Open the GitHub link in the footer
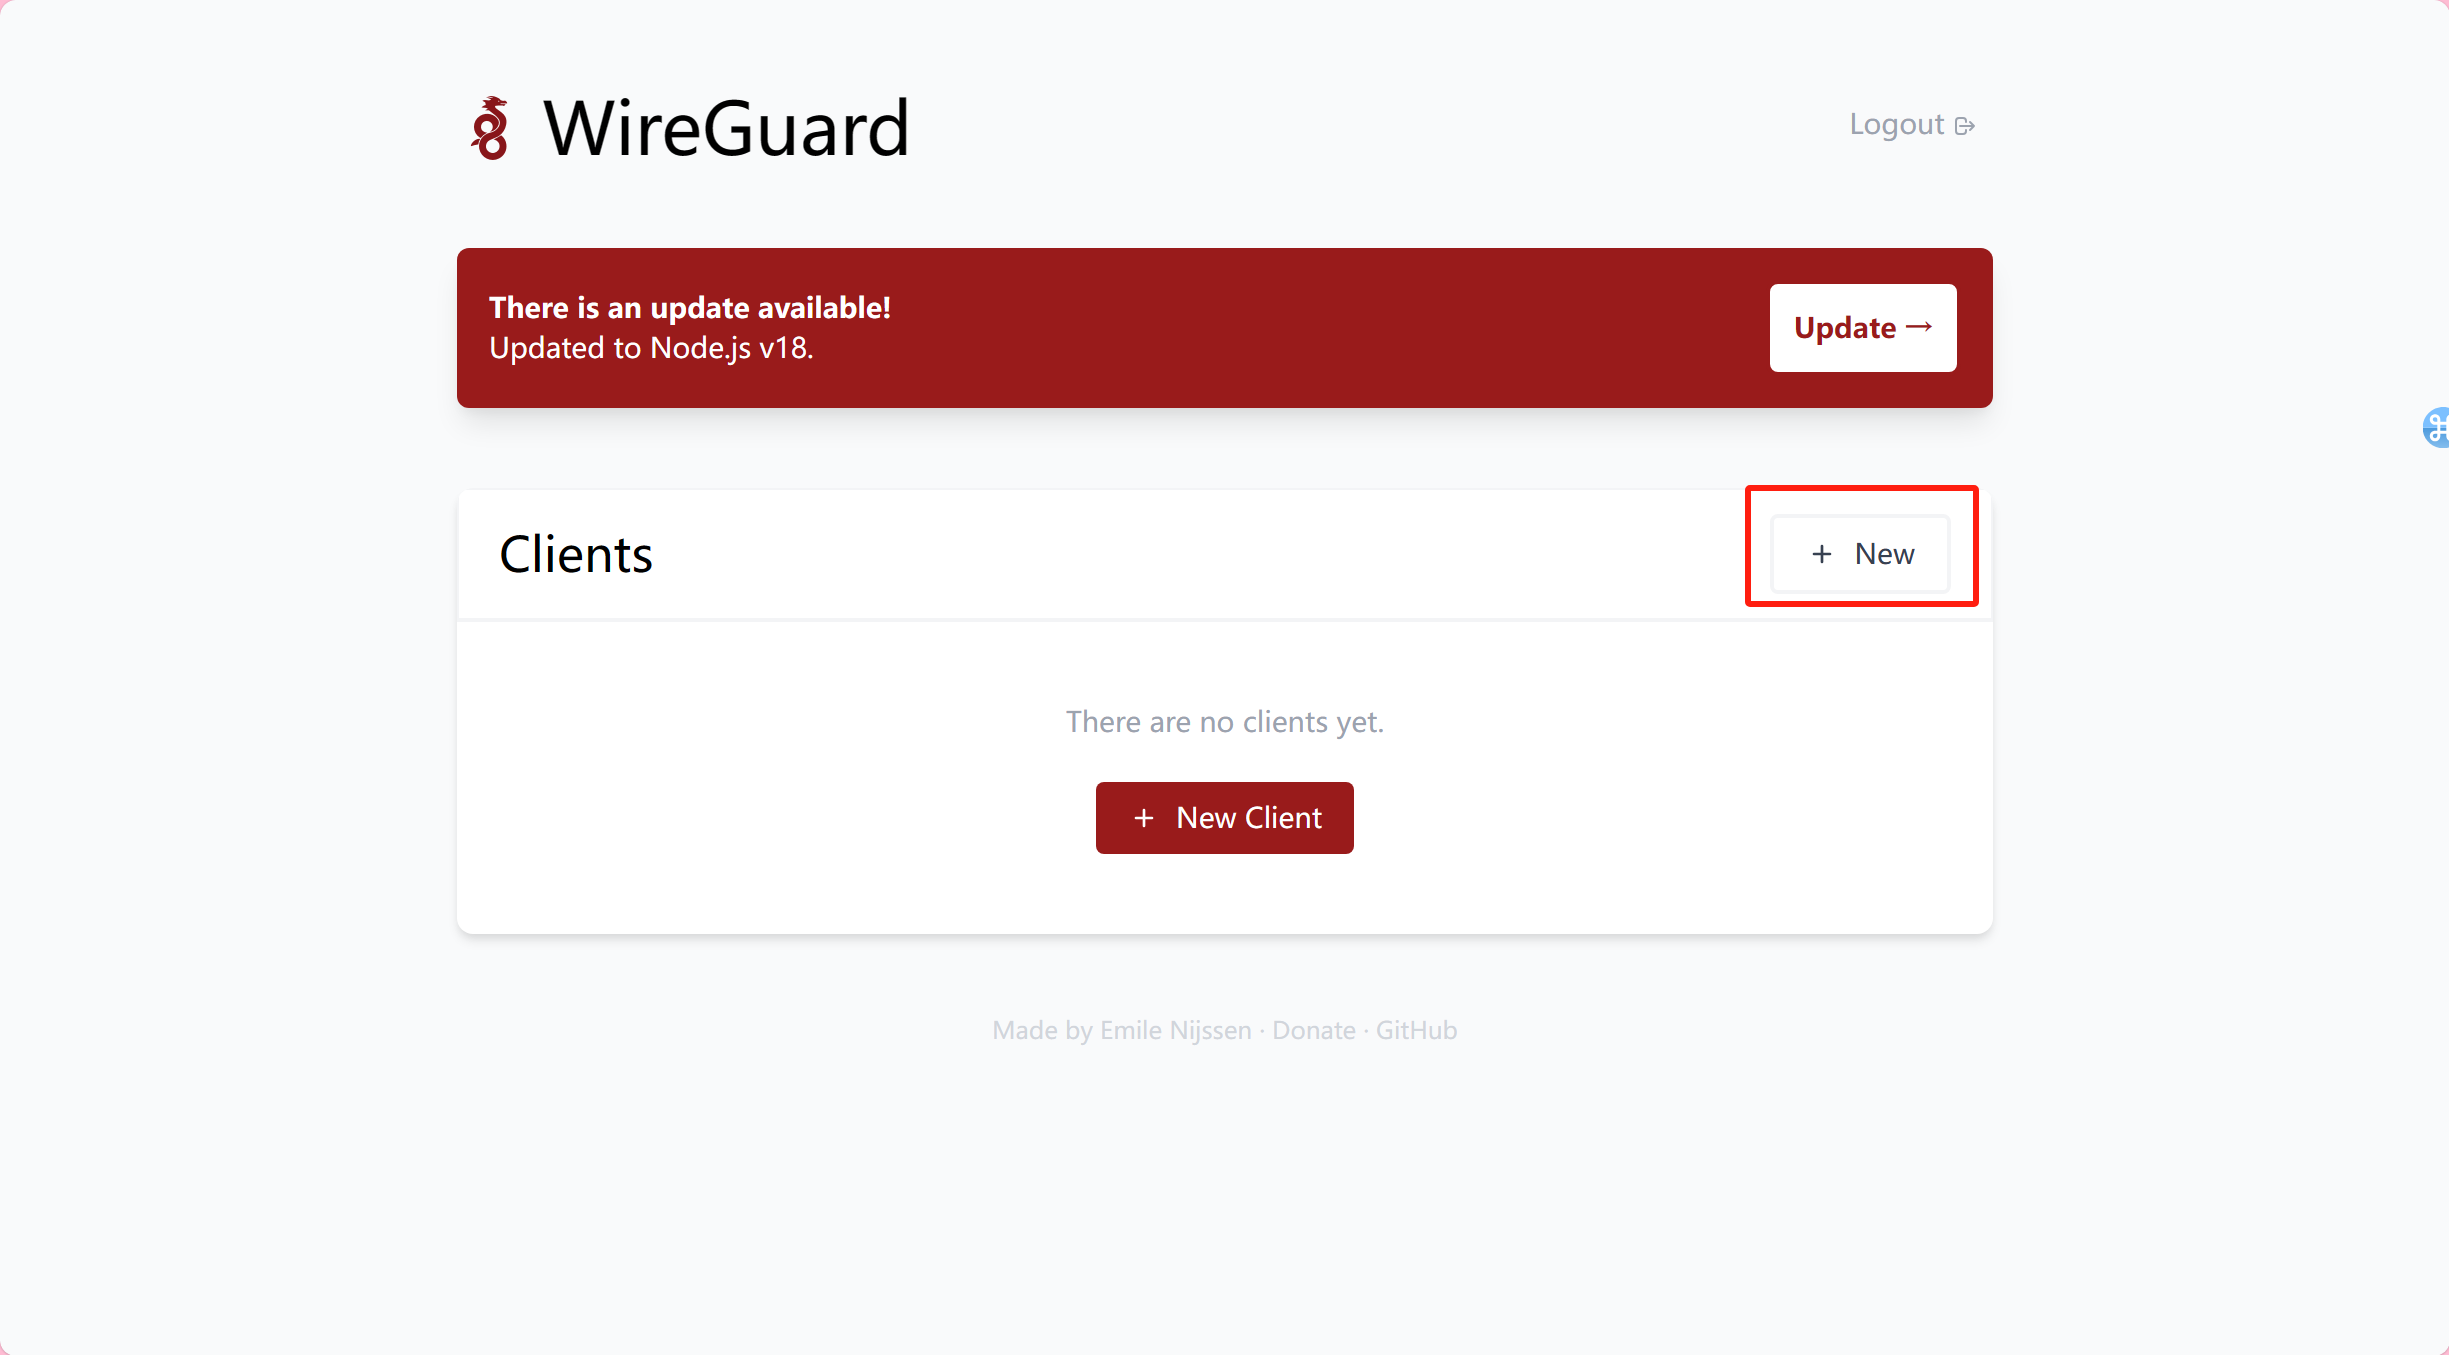2449x1355 pixels. click(x=1416, y=1029)
